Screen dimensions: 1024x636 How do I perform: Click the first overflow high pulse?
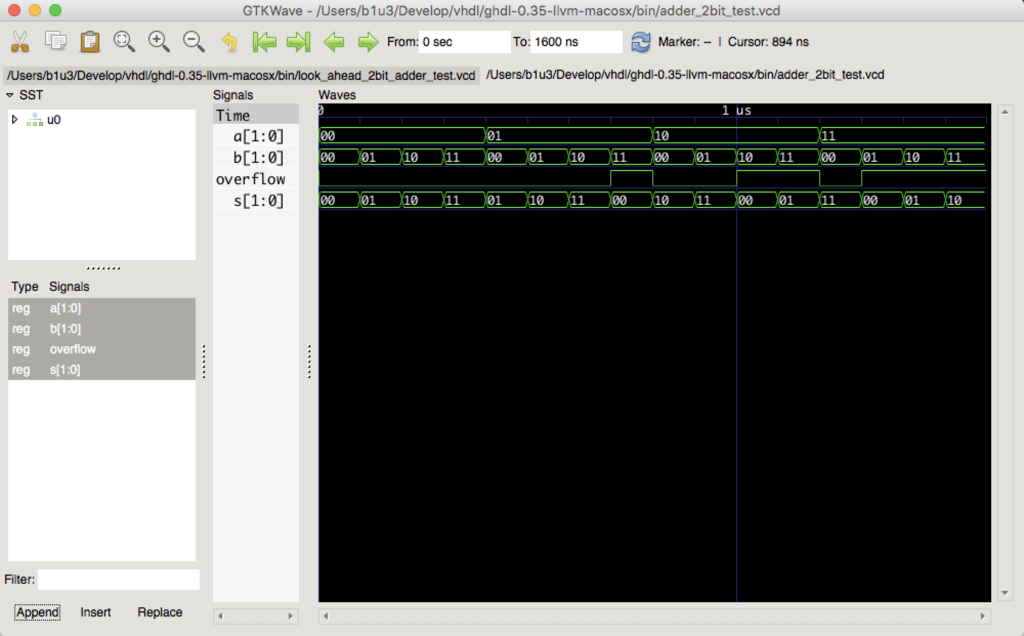coord(632,178)
